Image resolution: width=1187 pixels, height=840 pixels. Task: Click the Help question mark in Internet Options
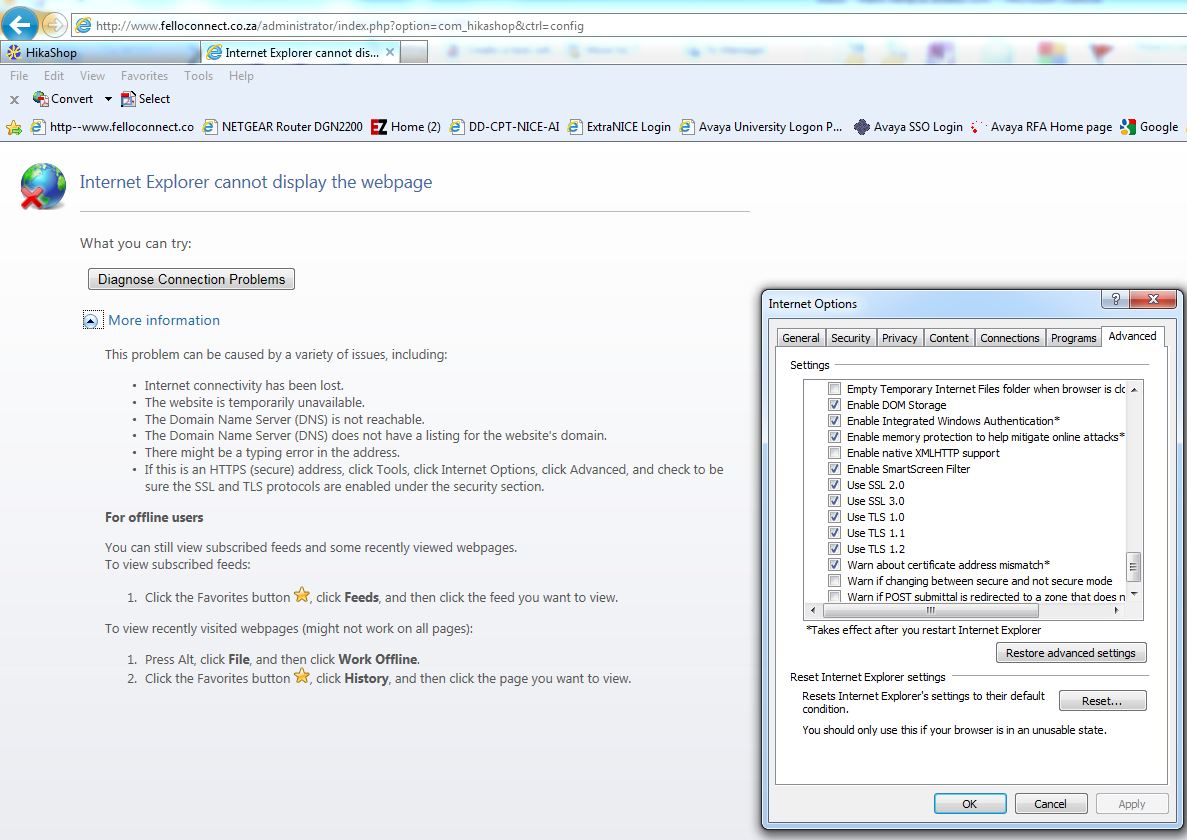coord(1115,299)
